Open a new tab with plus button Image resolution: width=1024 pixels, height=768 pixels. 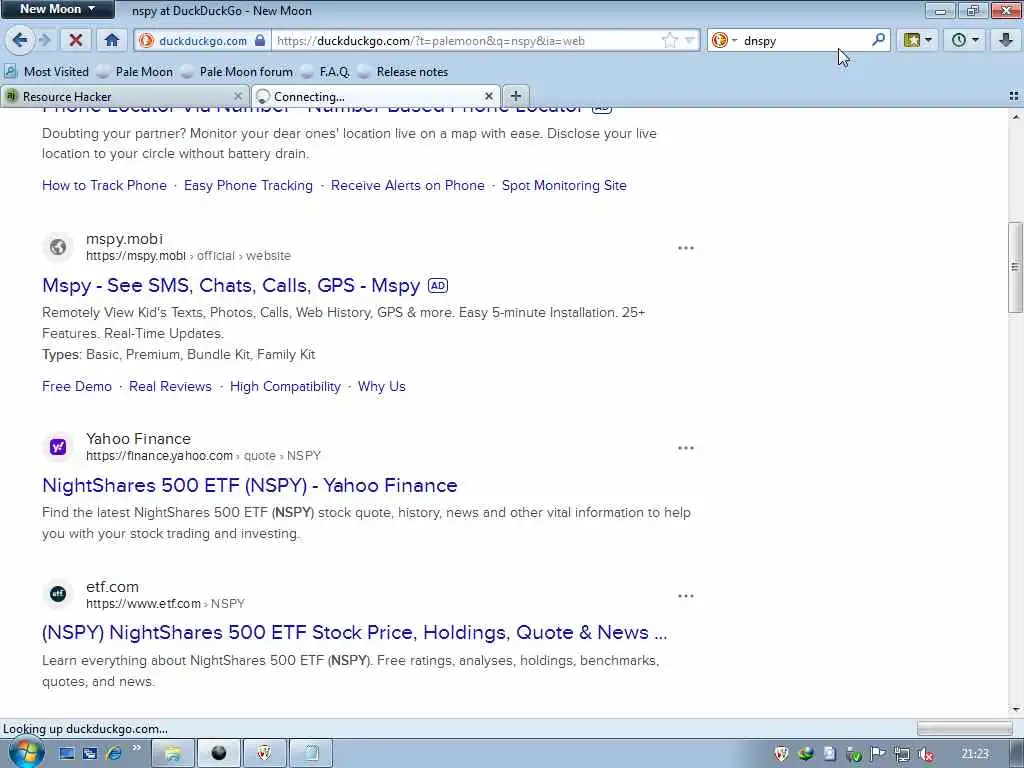point(515,96)
